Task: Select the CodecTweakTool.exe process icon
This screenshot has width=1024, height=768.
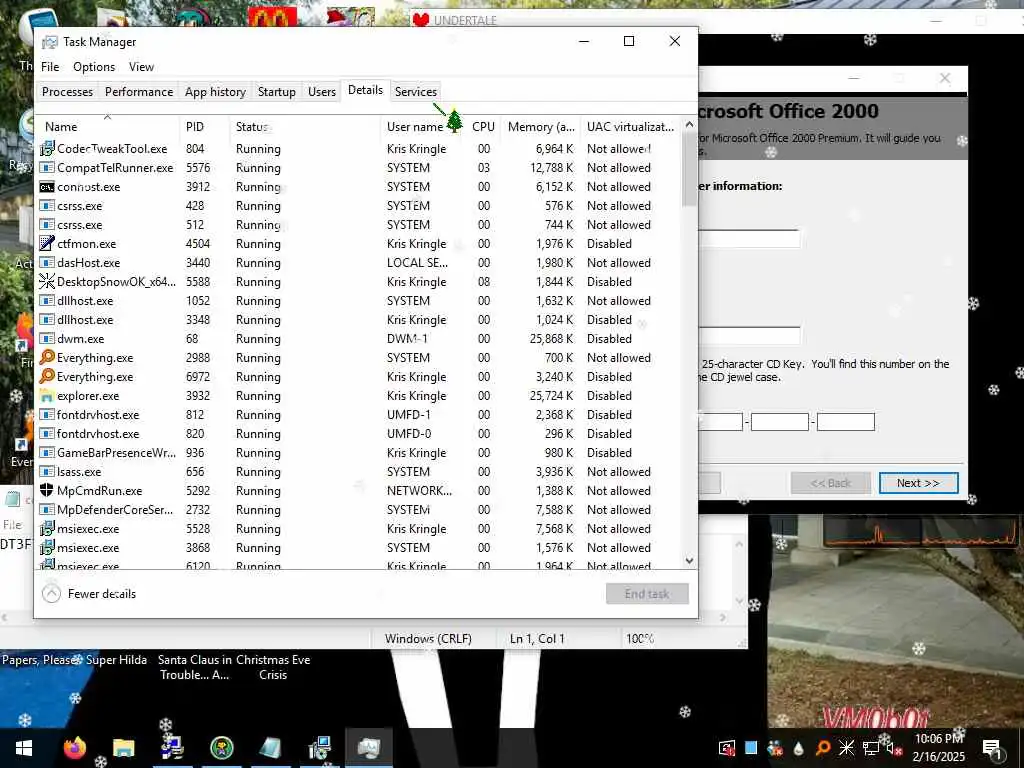Action: point(47,149)
